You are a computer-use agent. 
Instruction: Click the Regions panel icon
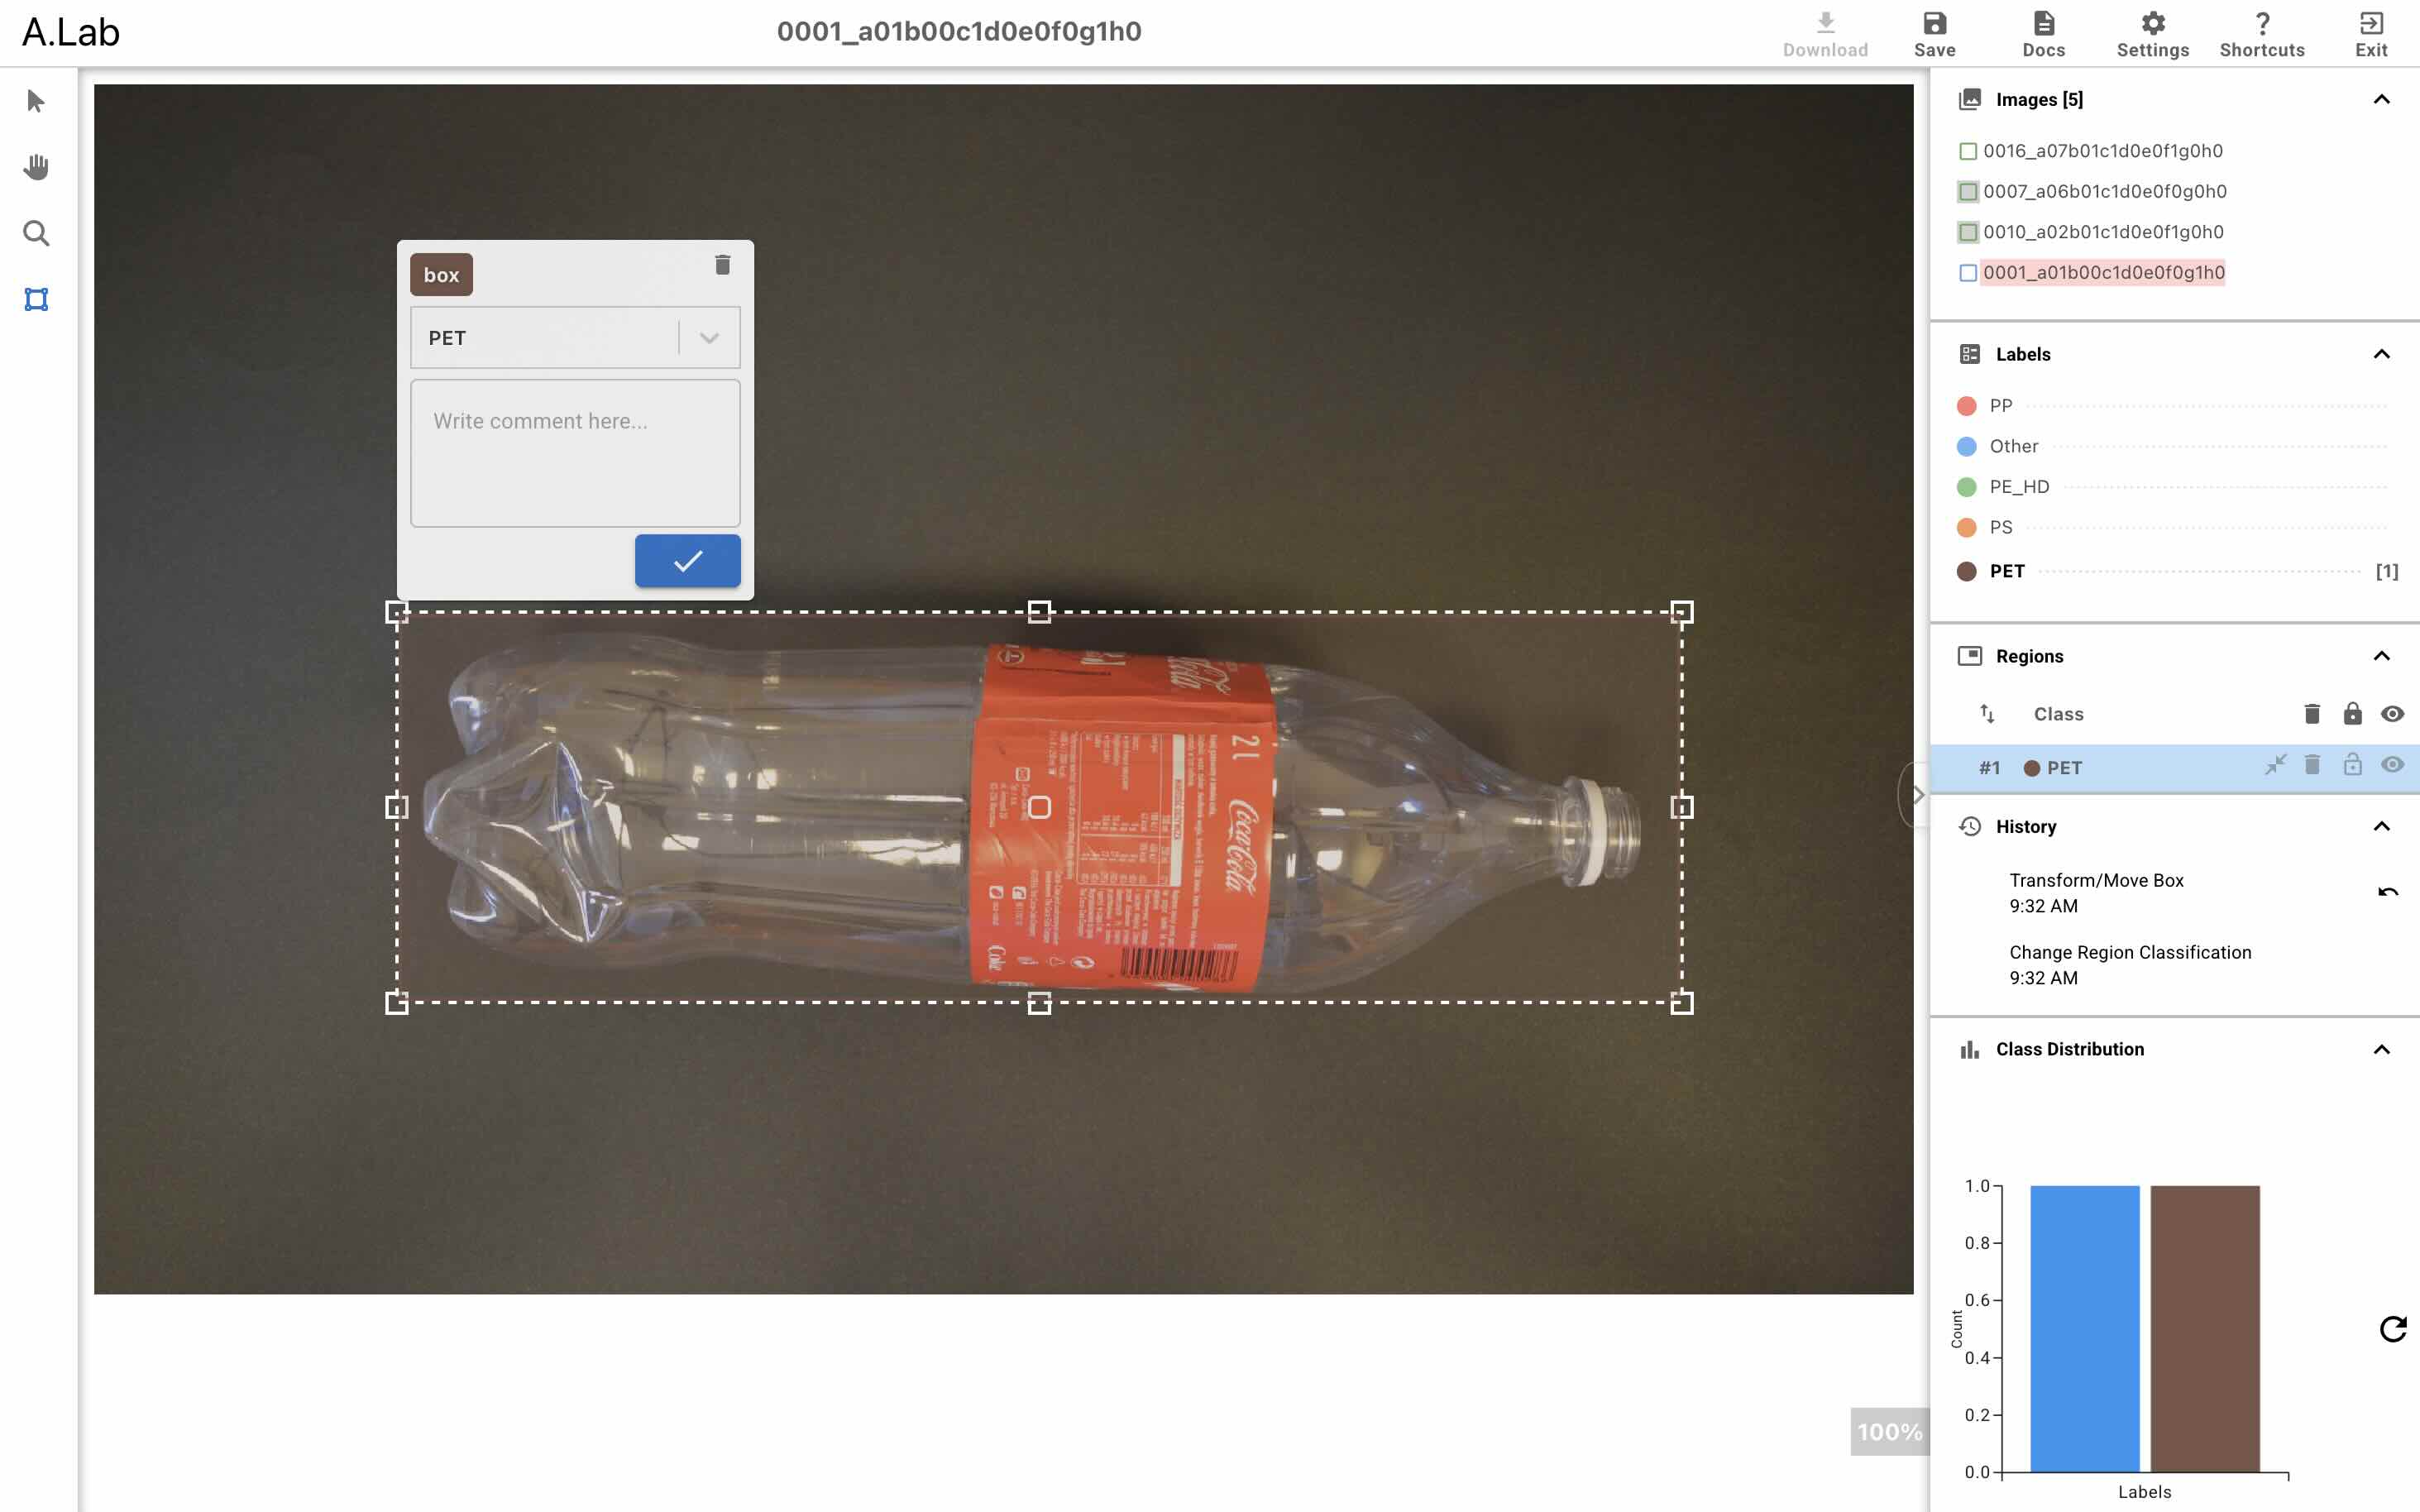(x=1969, y=656)
